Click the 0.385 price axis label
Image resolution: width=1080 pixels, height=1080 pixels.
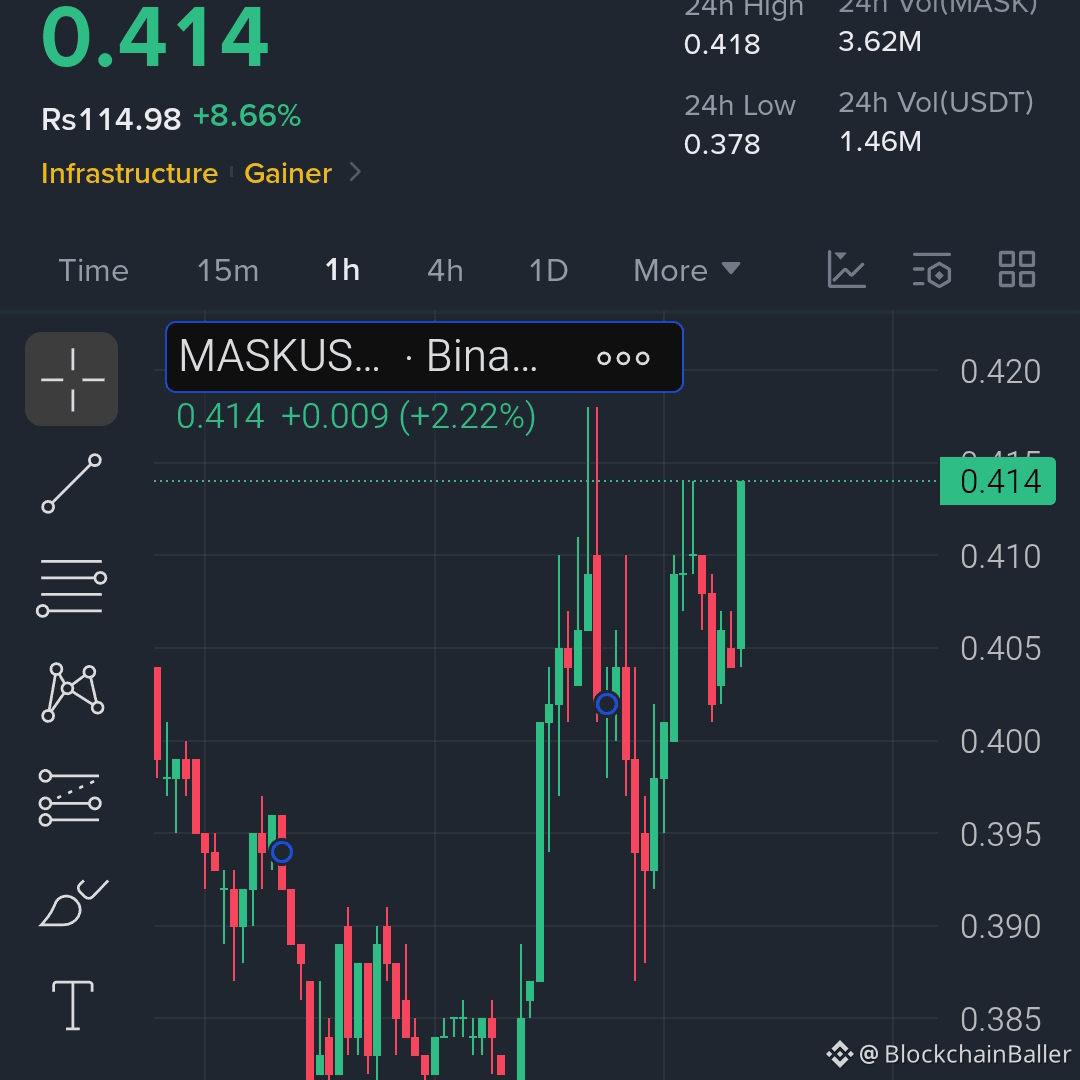click(1000, 1019)
